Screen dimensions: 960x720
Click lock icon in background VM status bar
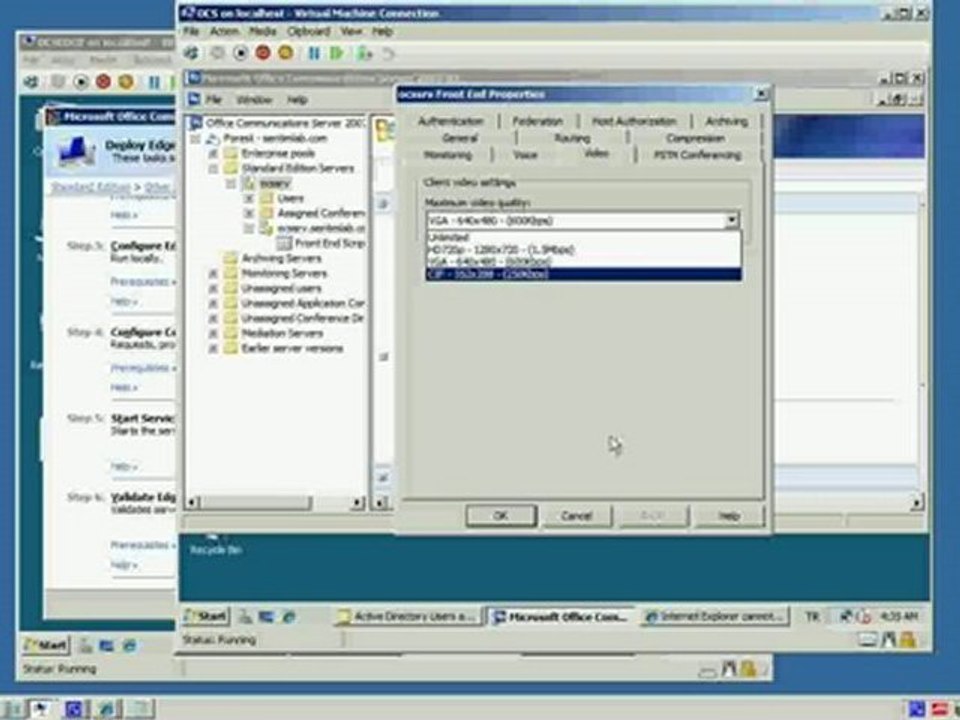click(748, 669)
